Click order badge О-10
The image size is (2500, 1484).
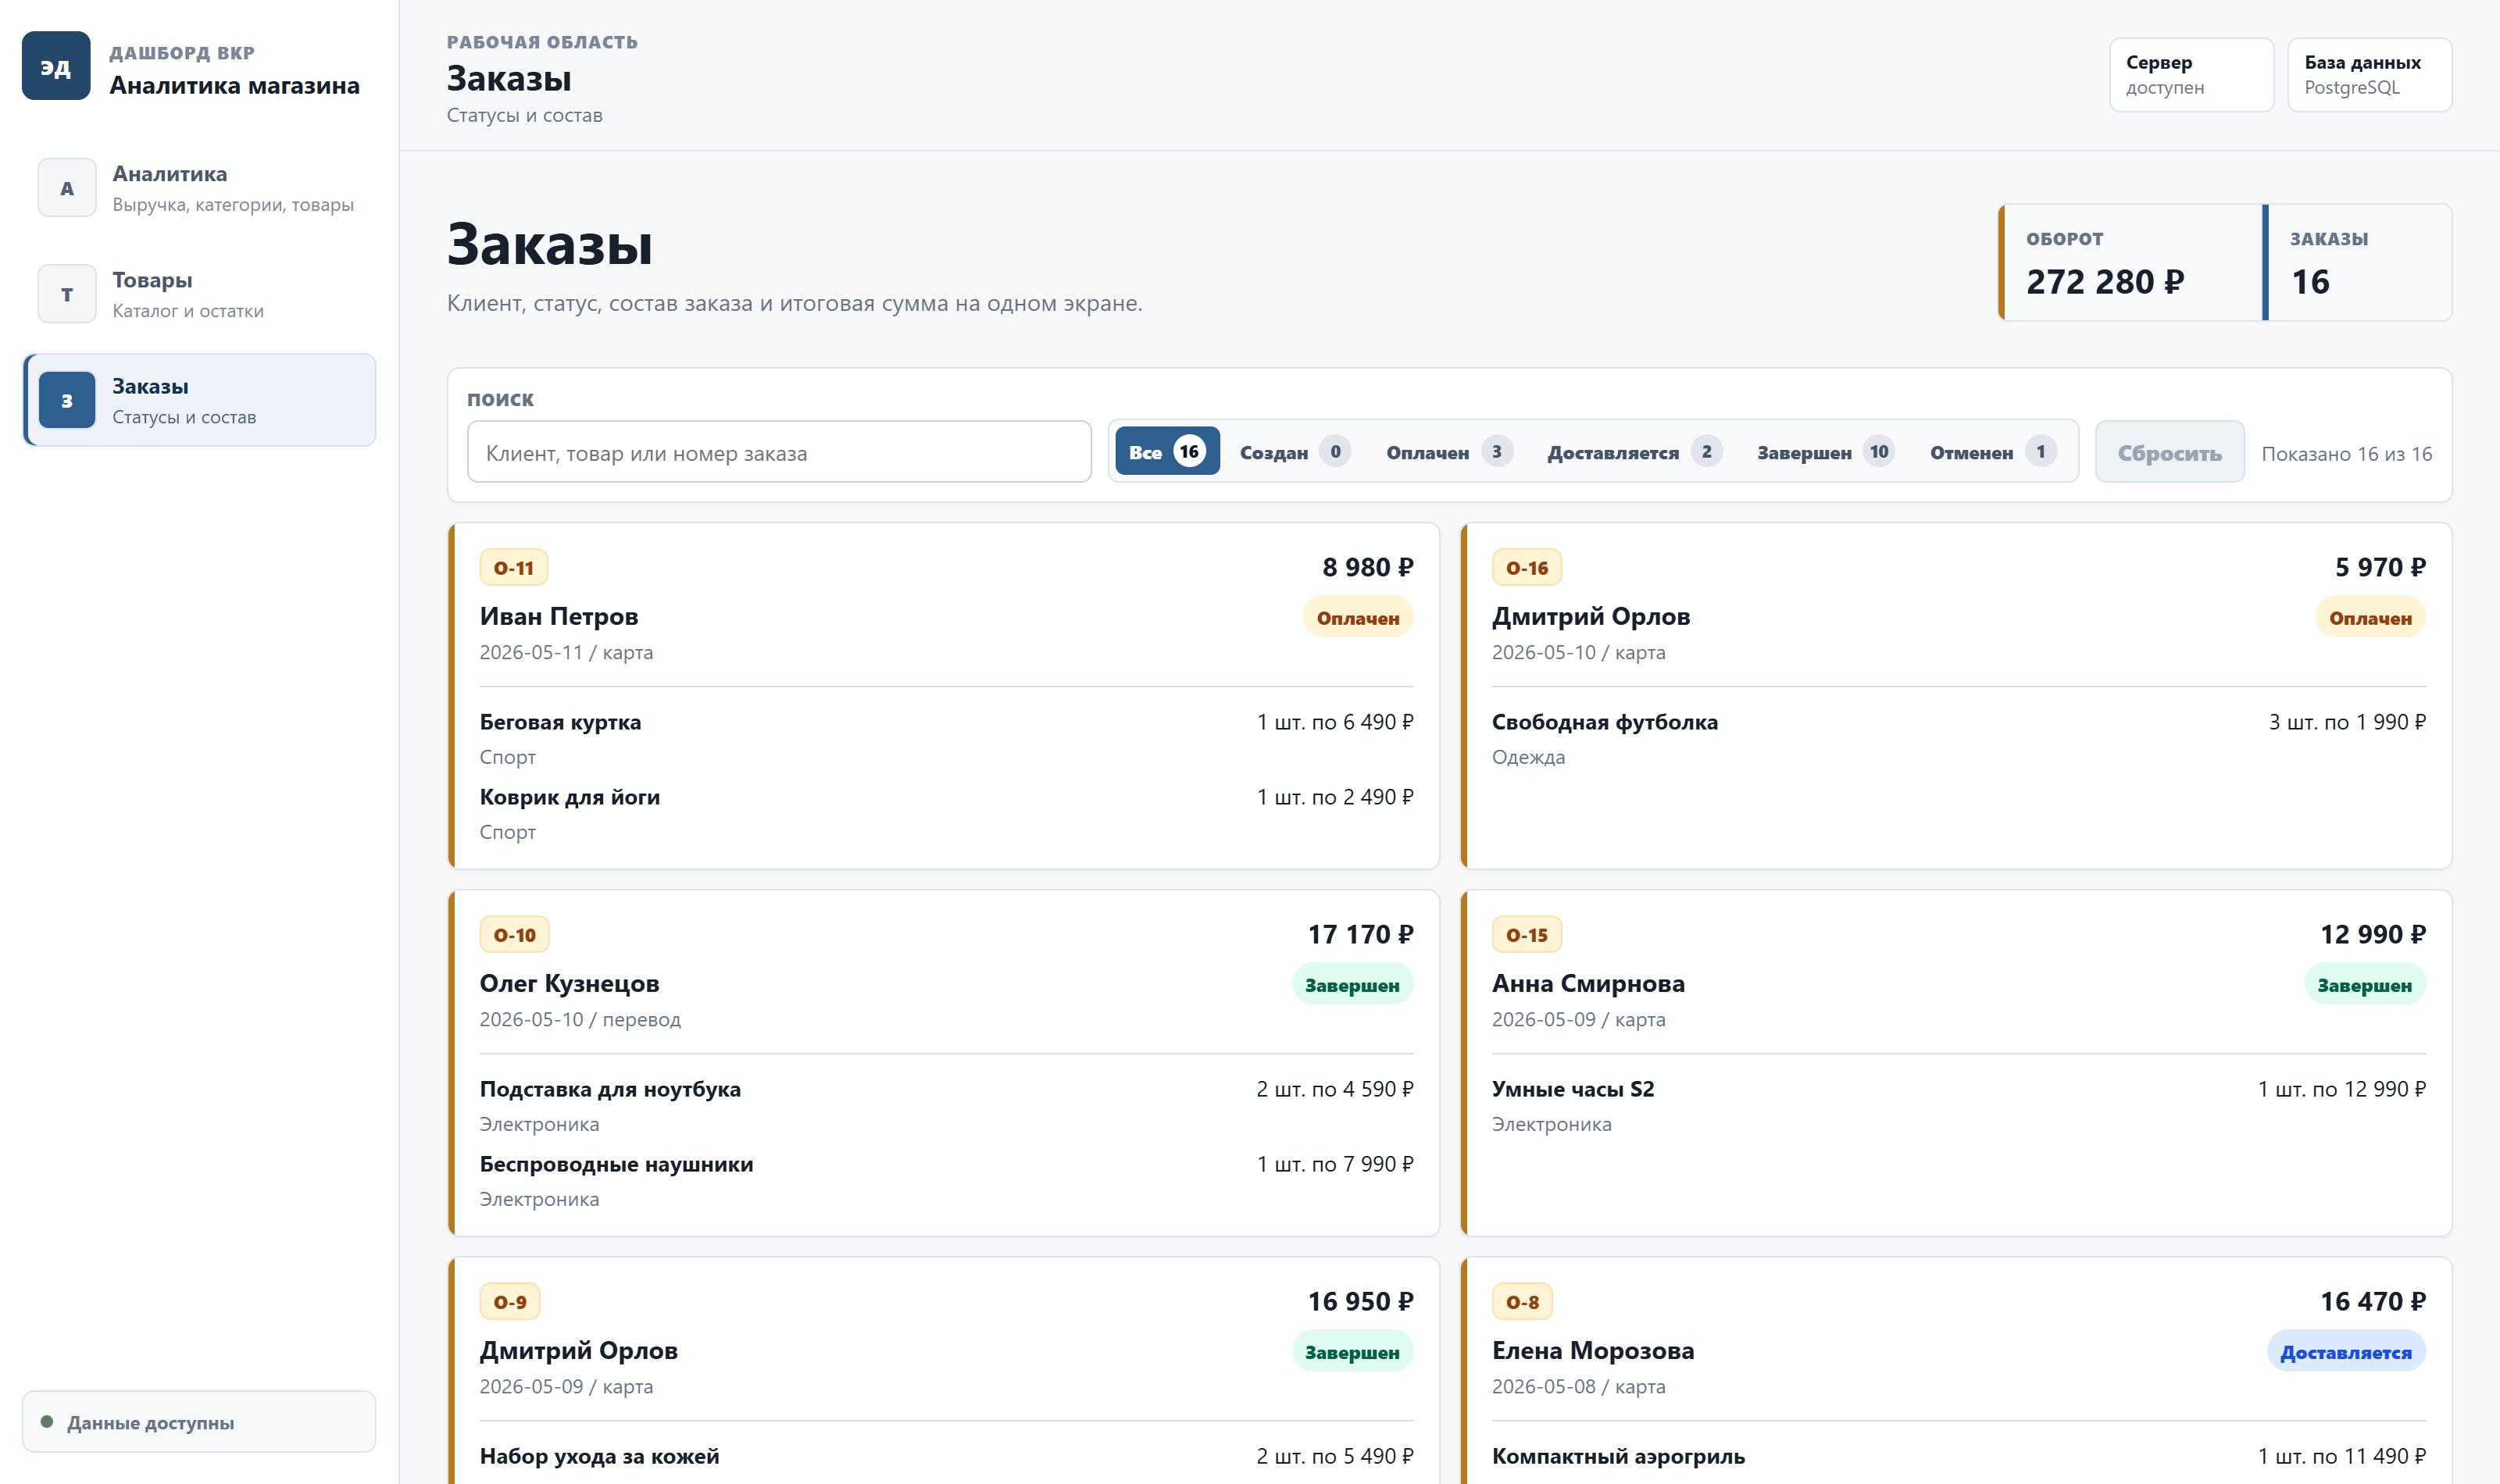515,934
